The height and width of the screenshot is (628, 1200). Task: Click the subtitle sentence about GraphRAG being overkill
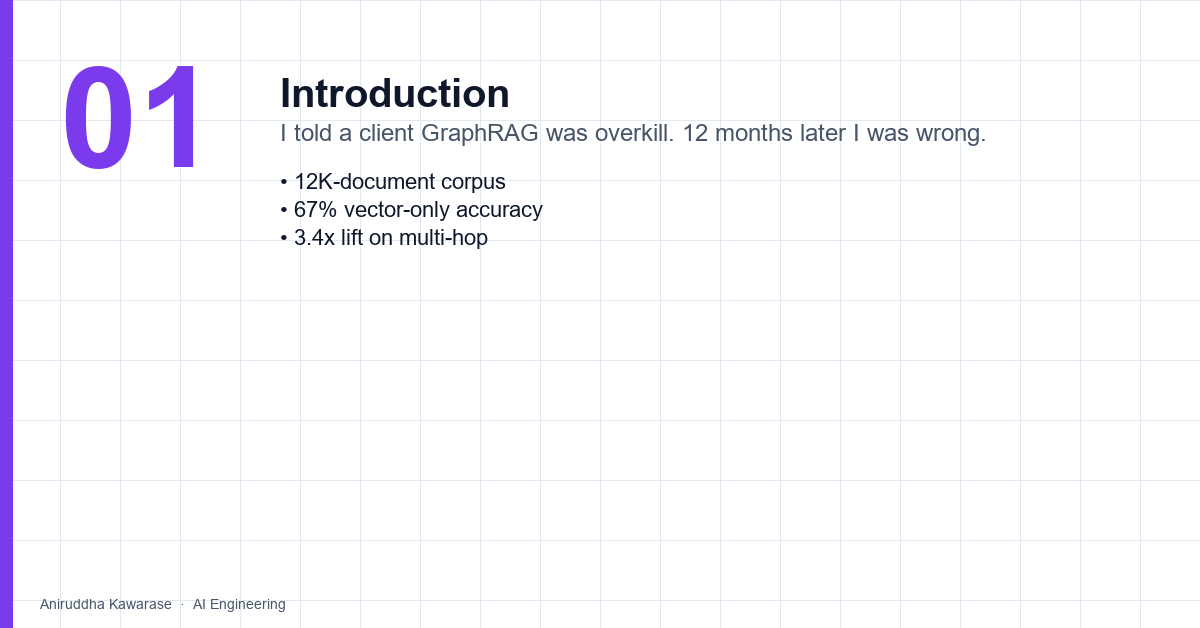pyautogui.click(x=633, y=133)
